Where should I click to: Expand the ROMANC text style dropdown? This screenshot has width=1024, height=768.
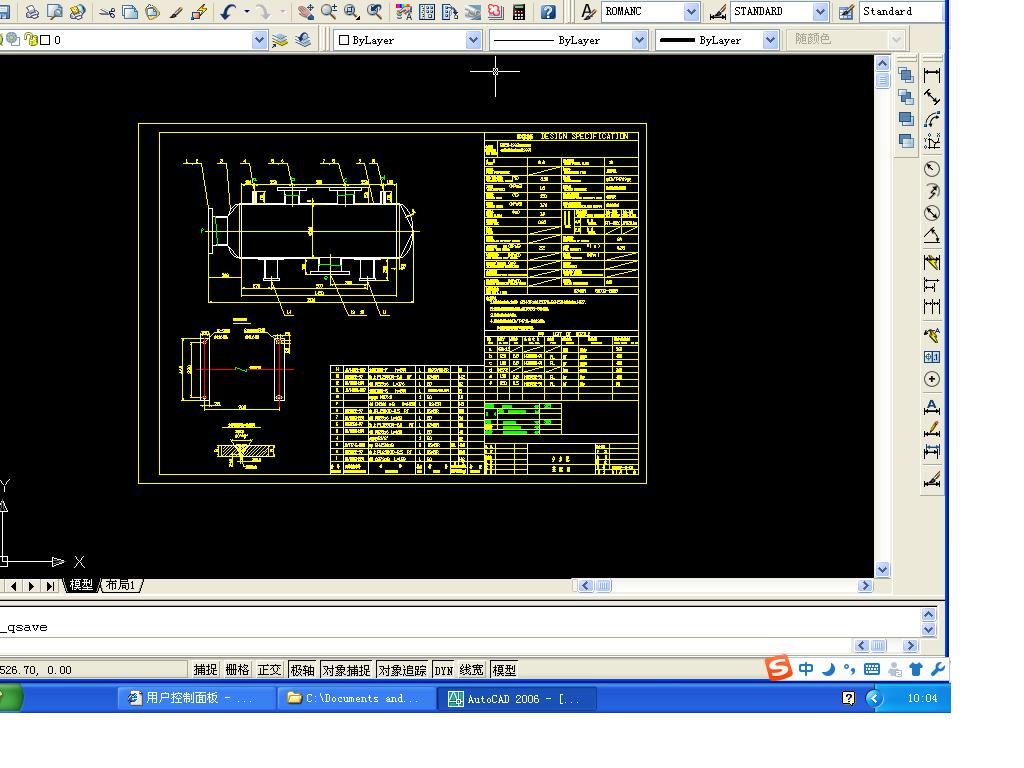click(x=691, y=12)
